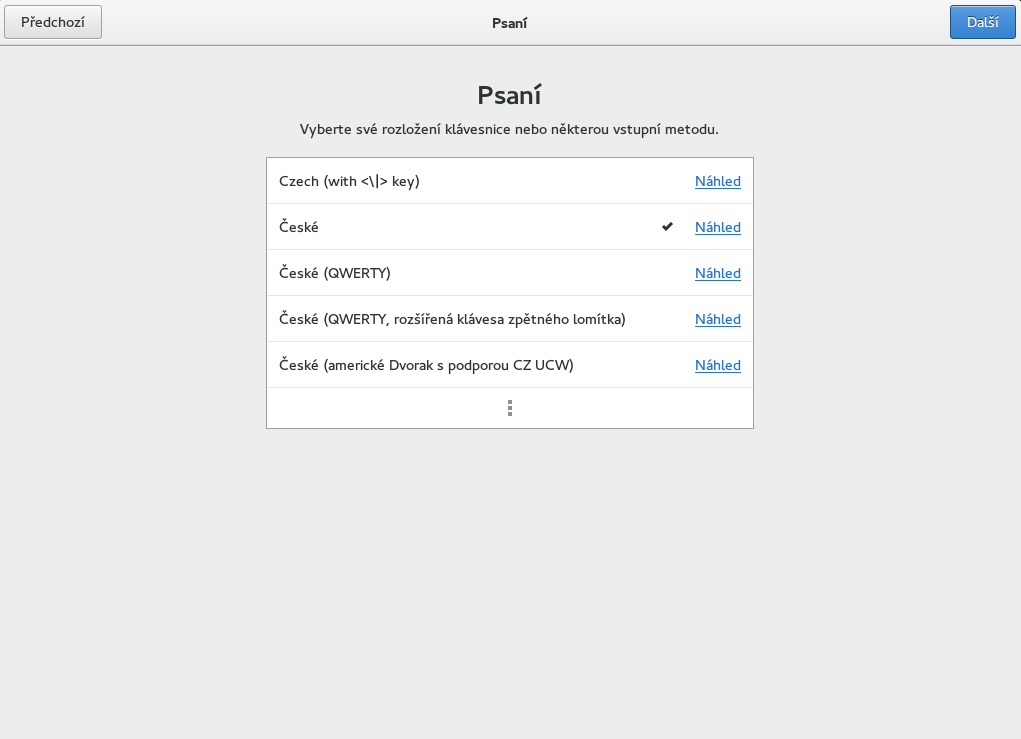
Task: Click the 'Vyberte své rozložení klávesnice' description
Action: click(x=509, y=129)
